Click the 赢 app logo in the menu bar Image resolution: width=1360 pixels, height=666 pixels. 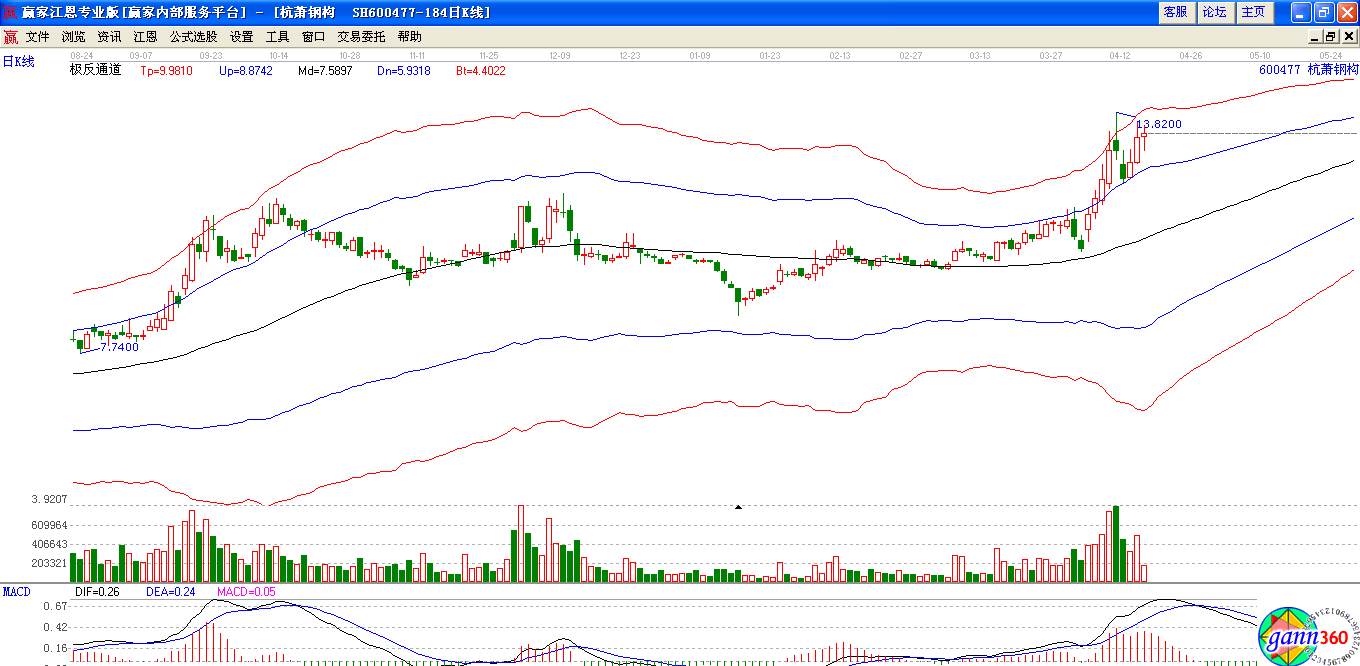click(10, 37)
